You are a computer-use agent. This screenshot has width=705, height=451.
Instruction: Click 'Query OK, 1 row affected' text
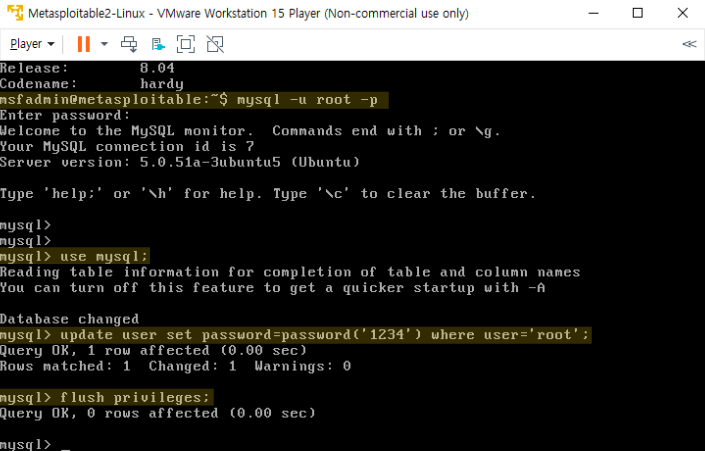153,351
